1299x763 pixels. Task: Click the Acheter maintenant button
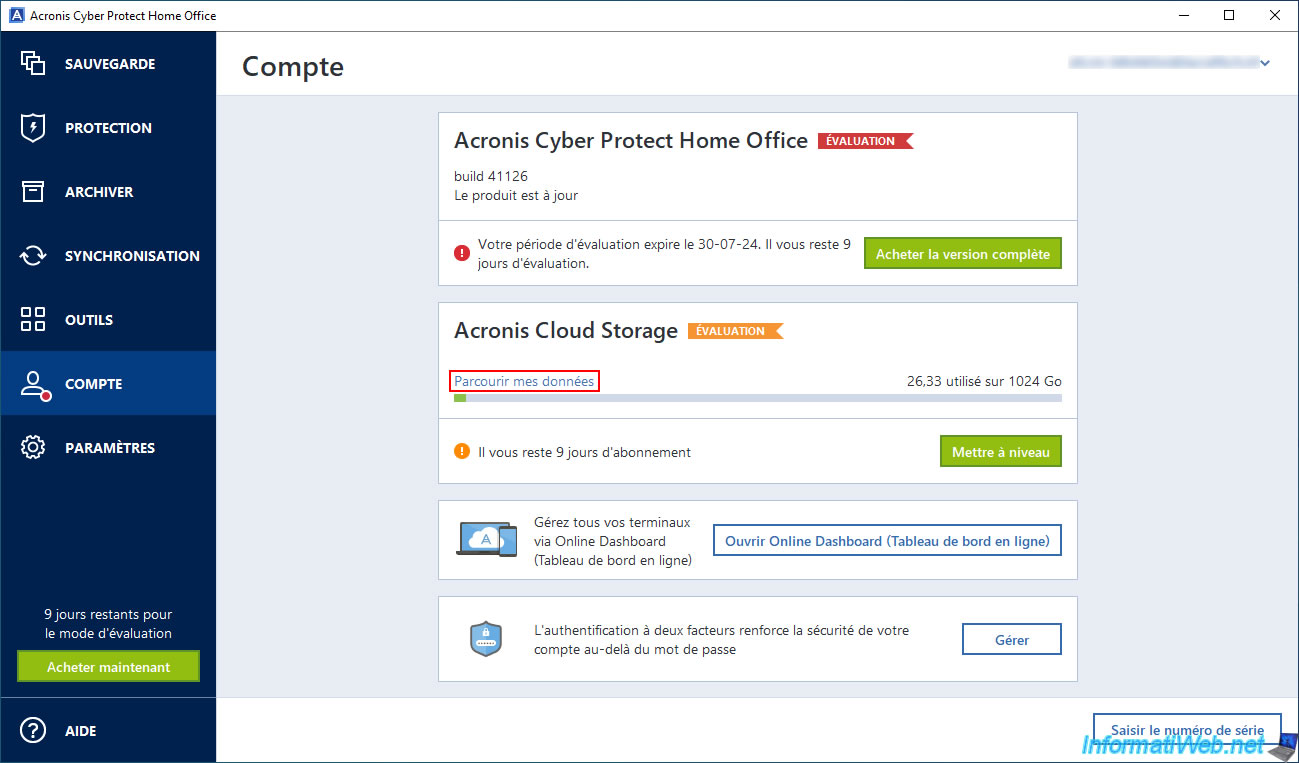pos(108,667)
